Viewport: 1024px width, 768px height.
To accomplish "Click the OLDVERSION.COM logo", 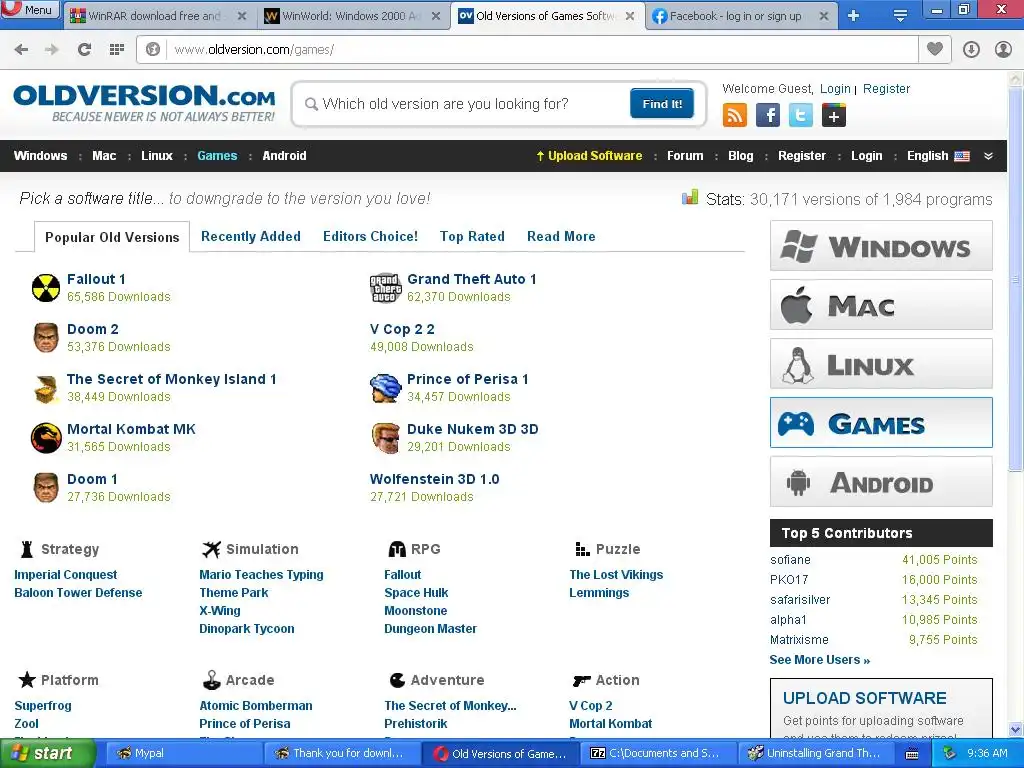I will point(144,103).
